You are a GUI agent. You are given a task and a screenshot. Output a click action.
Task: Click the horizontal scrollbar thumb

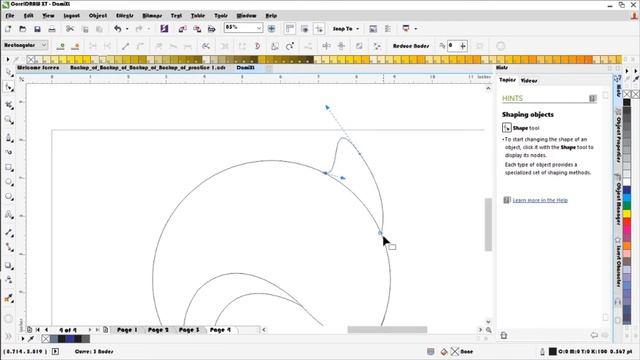point(387,330)
